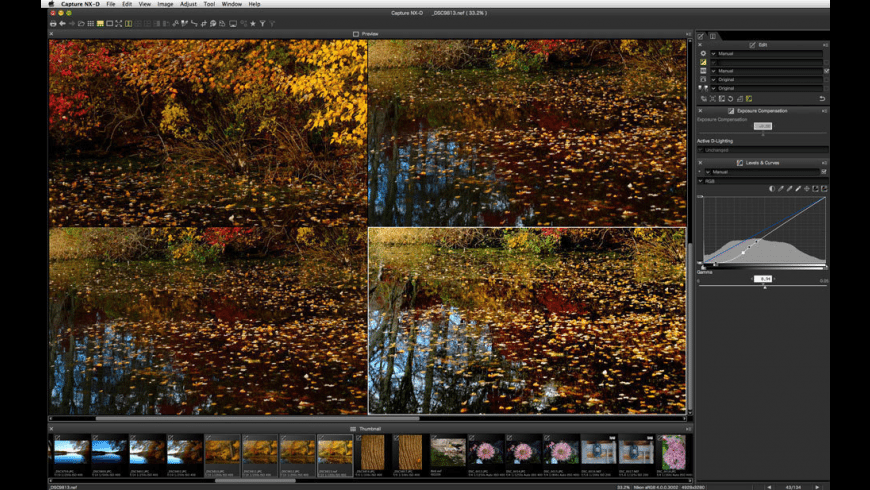Switch to thumbnail grid view icon
This screenshot has width=870, height=490.
(90, 23)
